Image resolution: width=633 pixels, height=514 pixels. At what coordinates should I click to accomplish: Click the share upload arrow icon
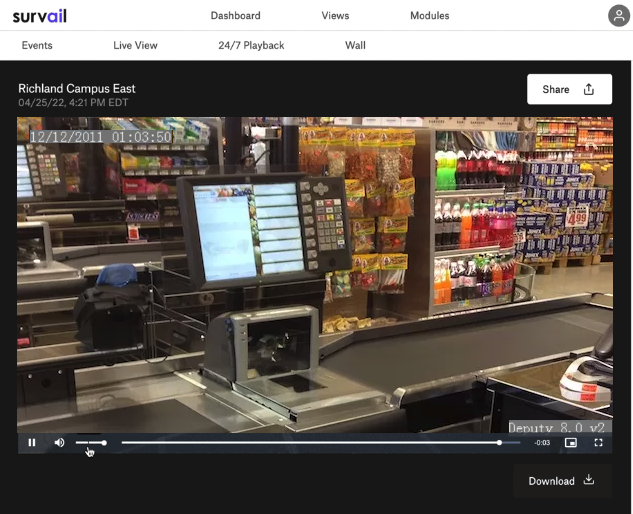(x=589, y=89)
